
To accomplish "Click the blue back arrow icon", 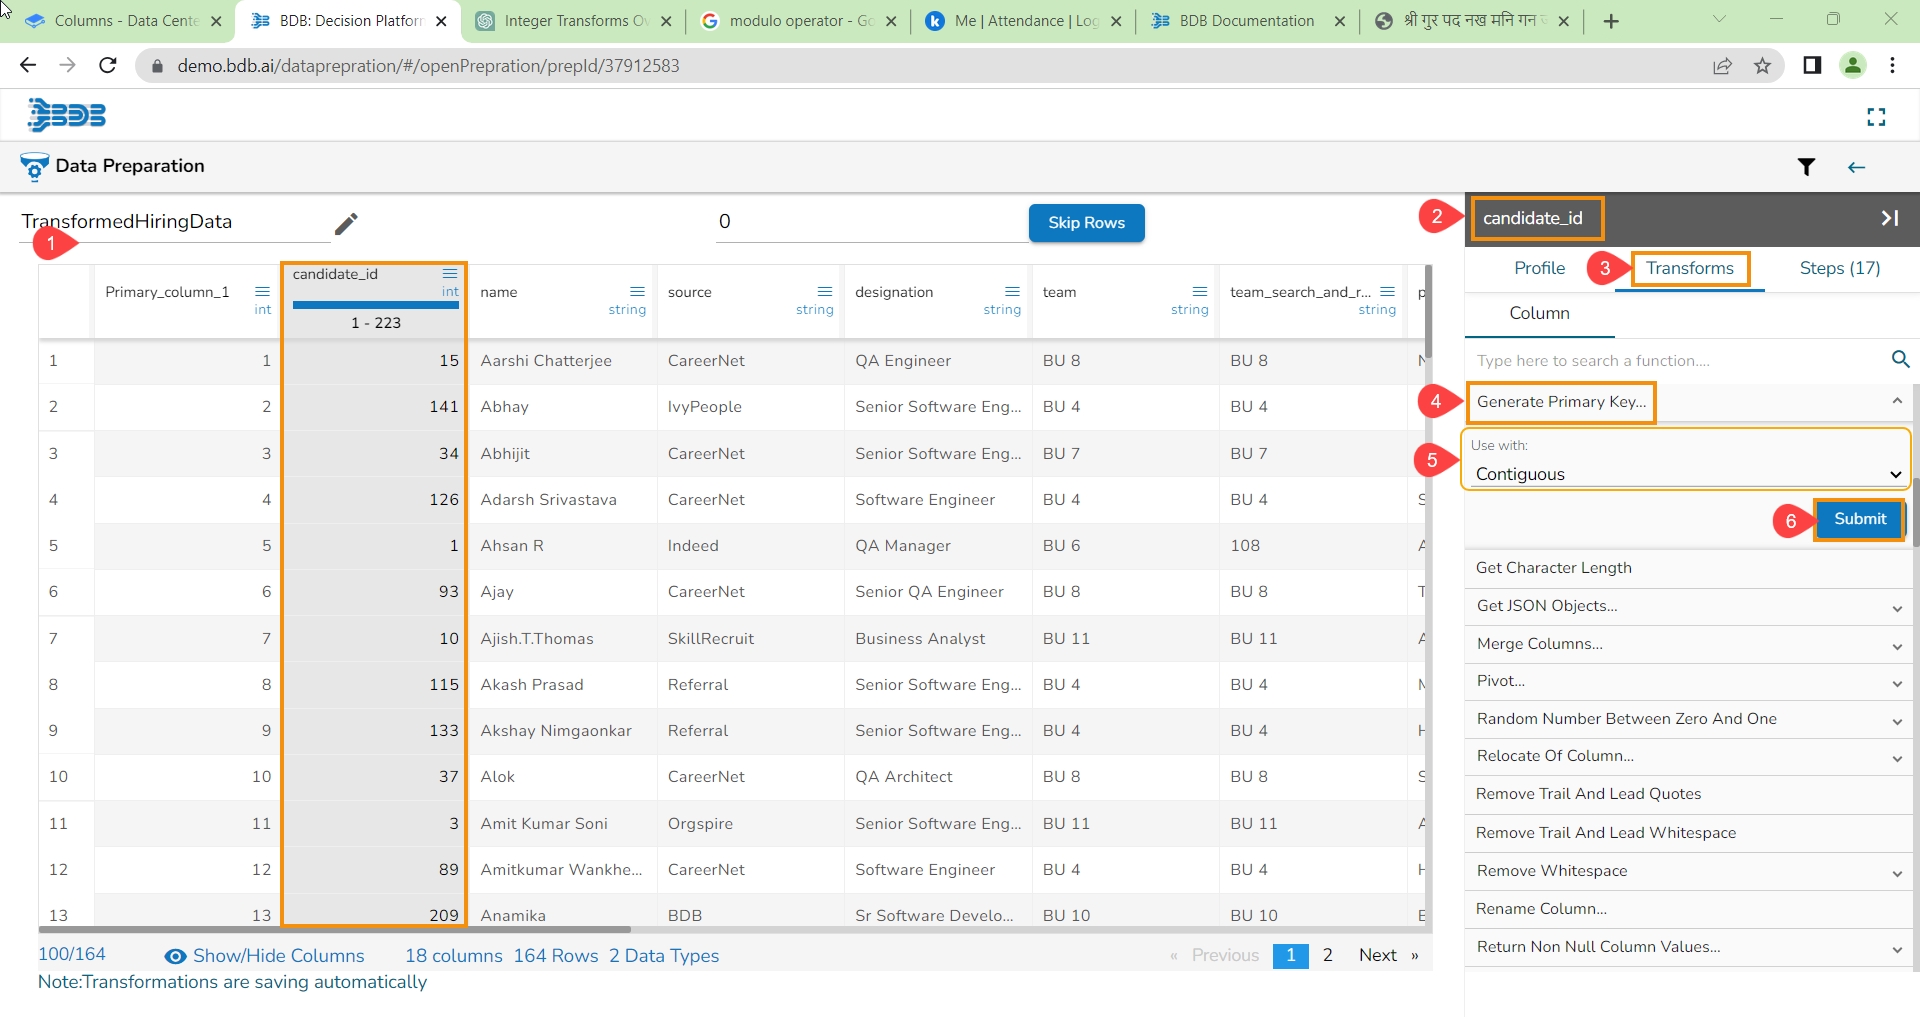I will pyautogui.click(x=1856, y=167).
